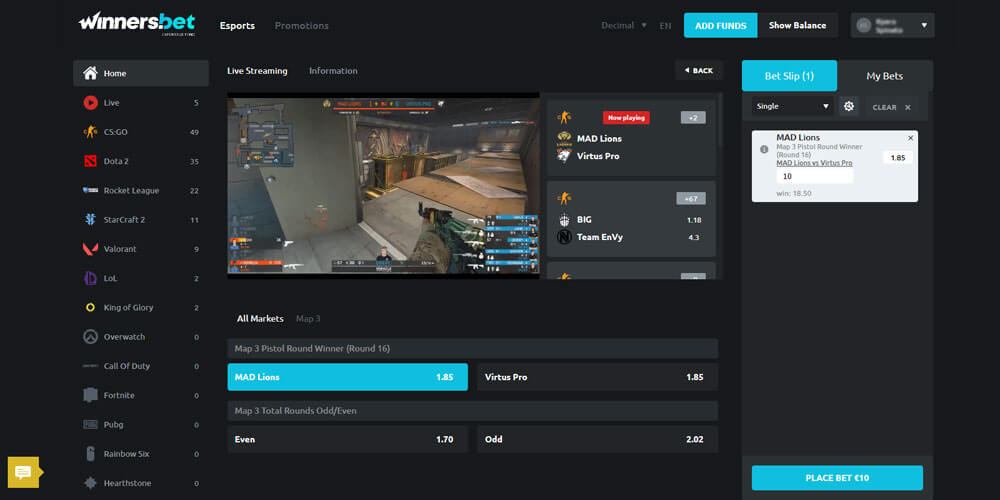Open the Esports menu item
The height and width of the screenshot is (500, 1000).
click(x=237, y=26)
